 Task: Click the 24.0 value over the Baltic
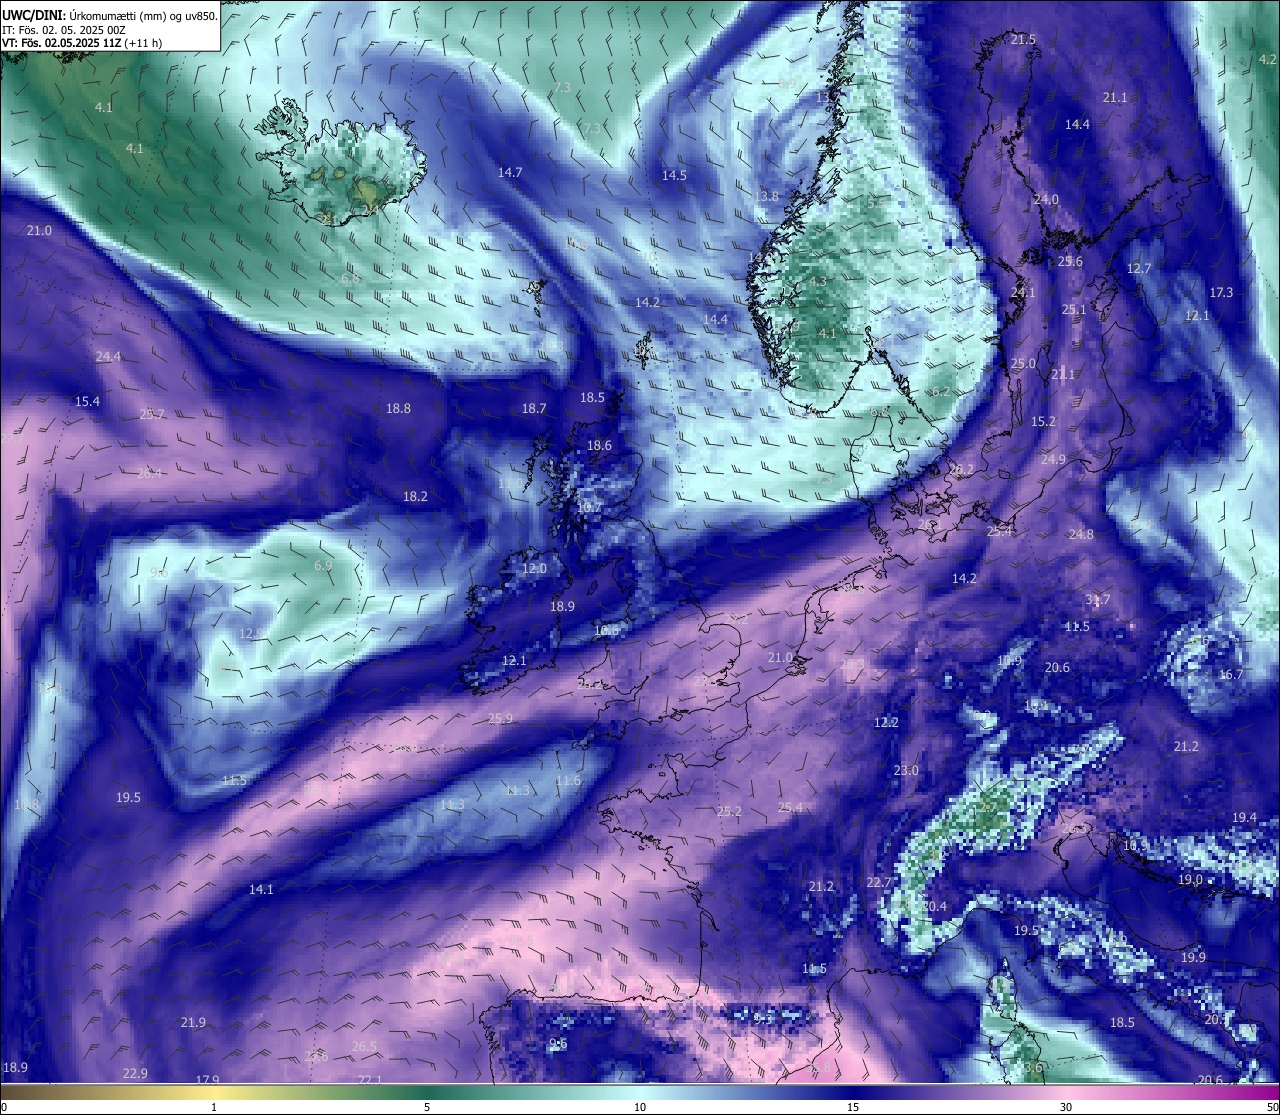click(1046, 200)
